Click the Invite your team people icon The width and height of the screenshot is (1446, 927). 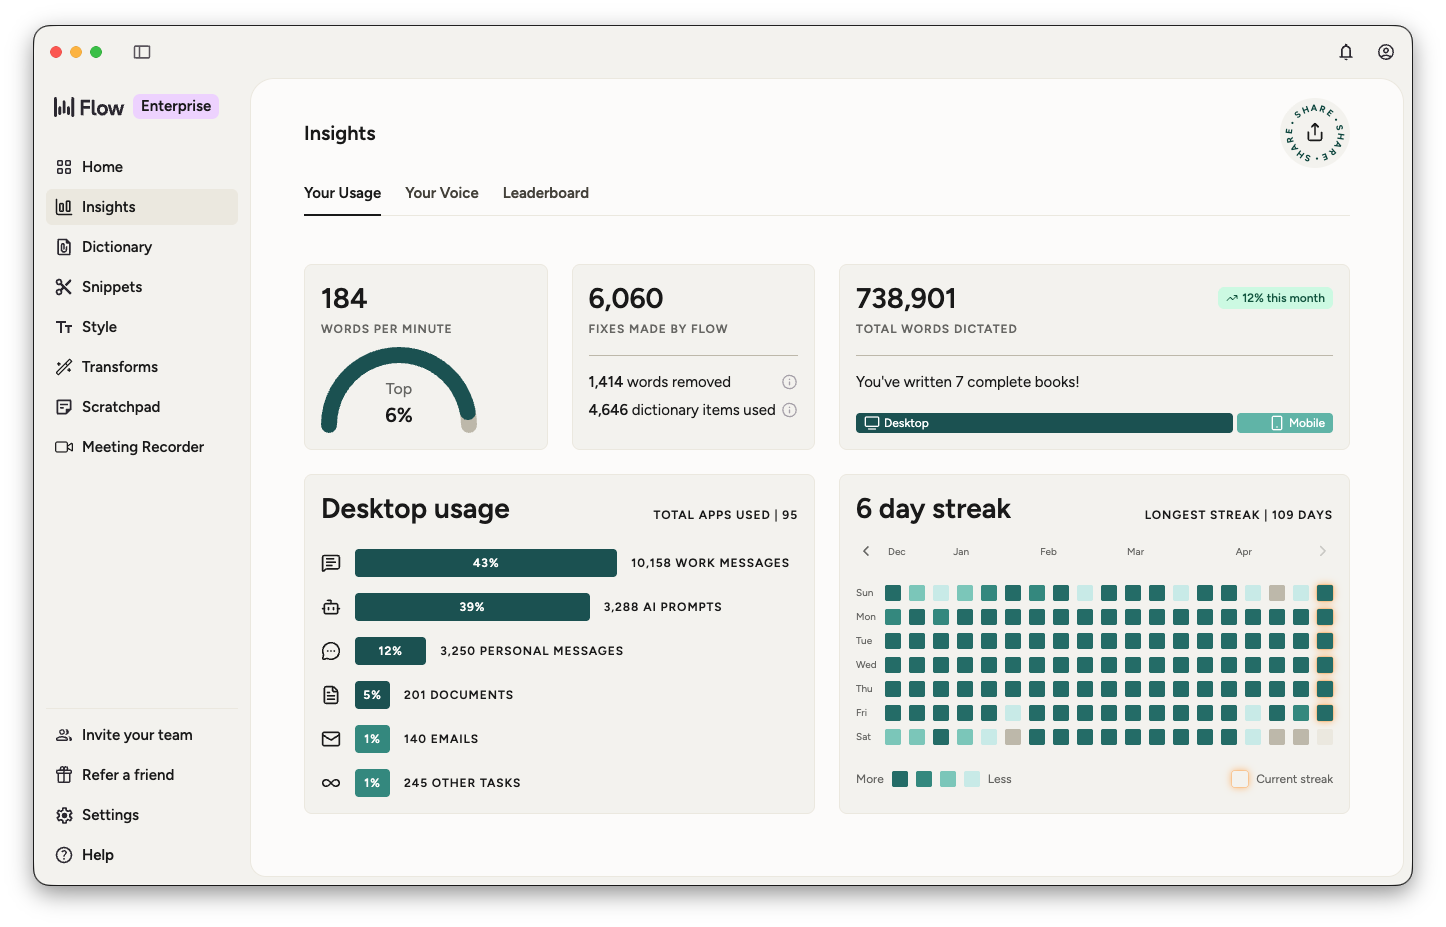64,735
